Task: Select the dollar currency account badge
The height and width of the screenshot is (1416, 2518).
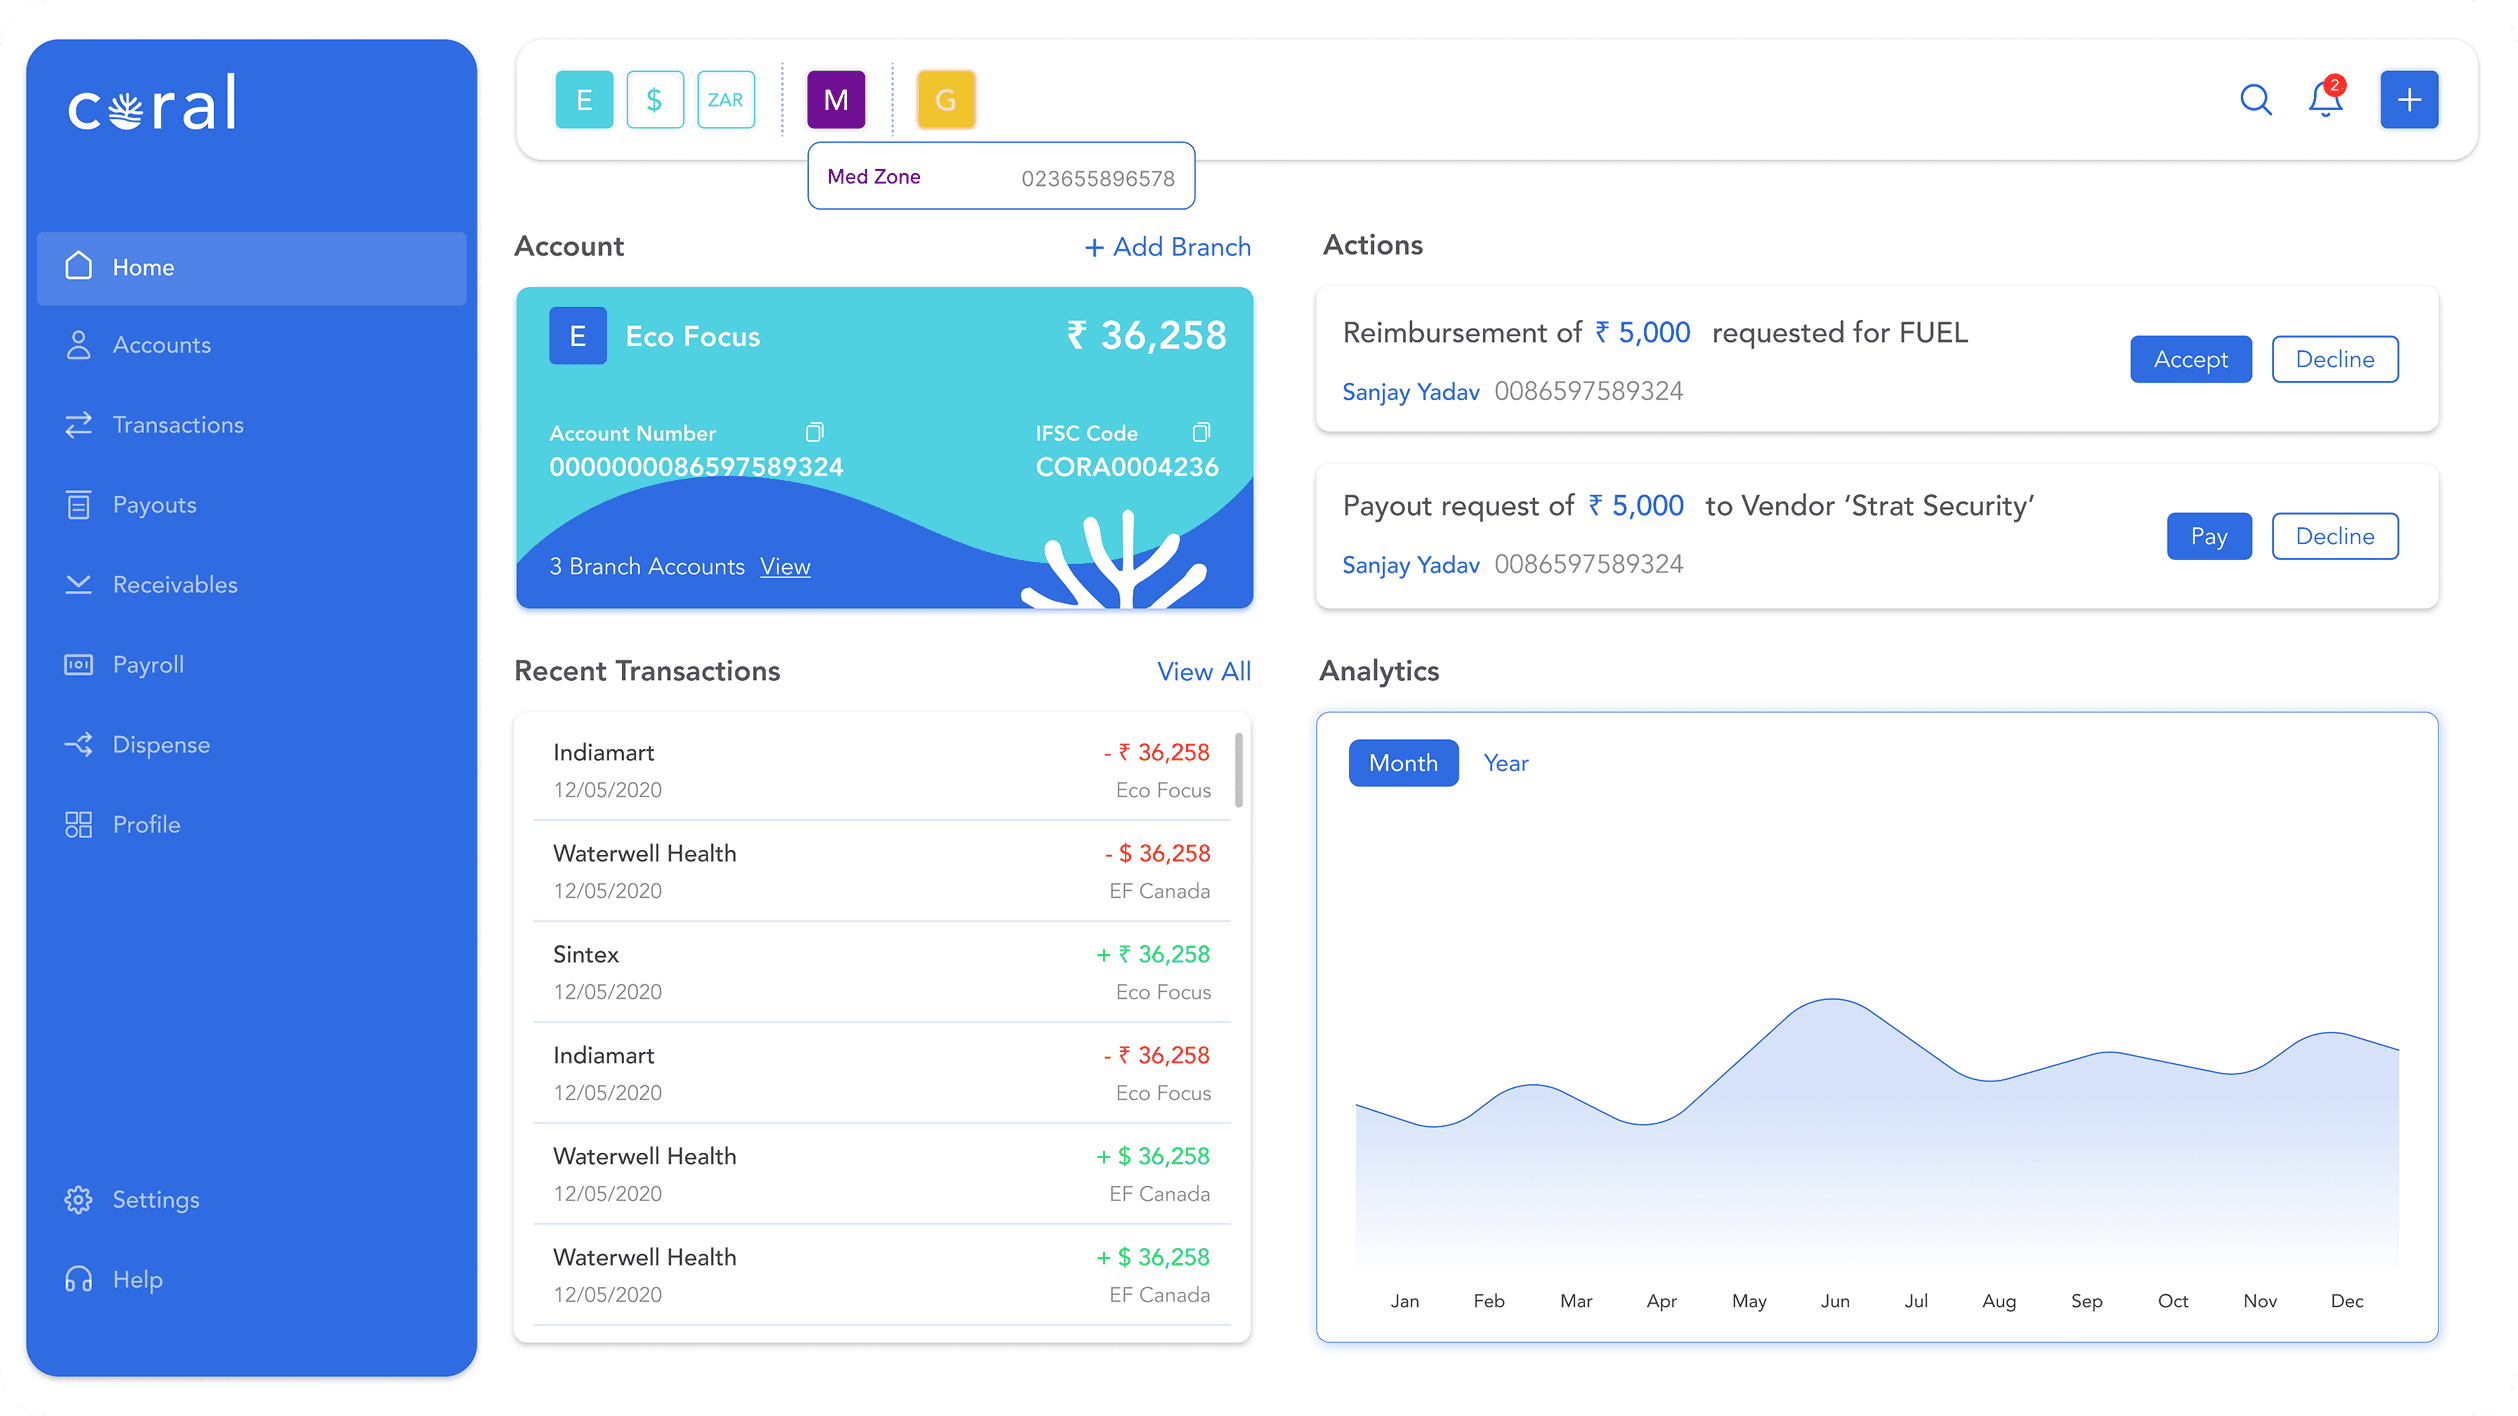Action: [x=655, y=100]
